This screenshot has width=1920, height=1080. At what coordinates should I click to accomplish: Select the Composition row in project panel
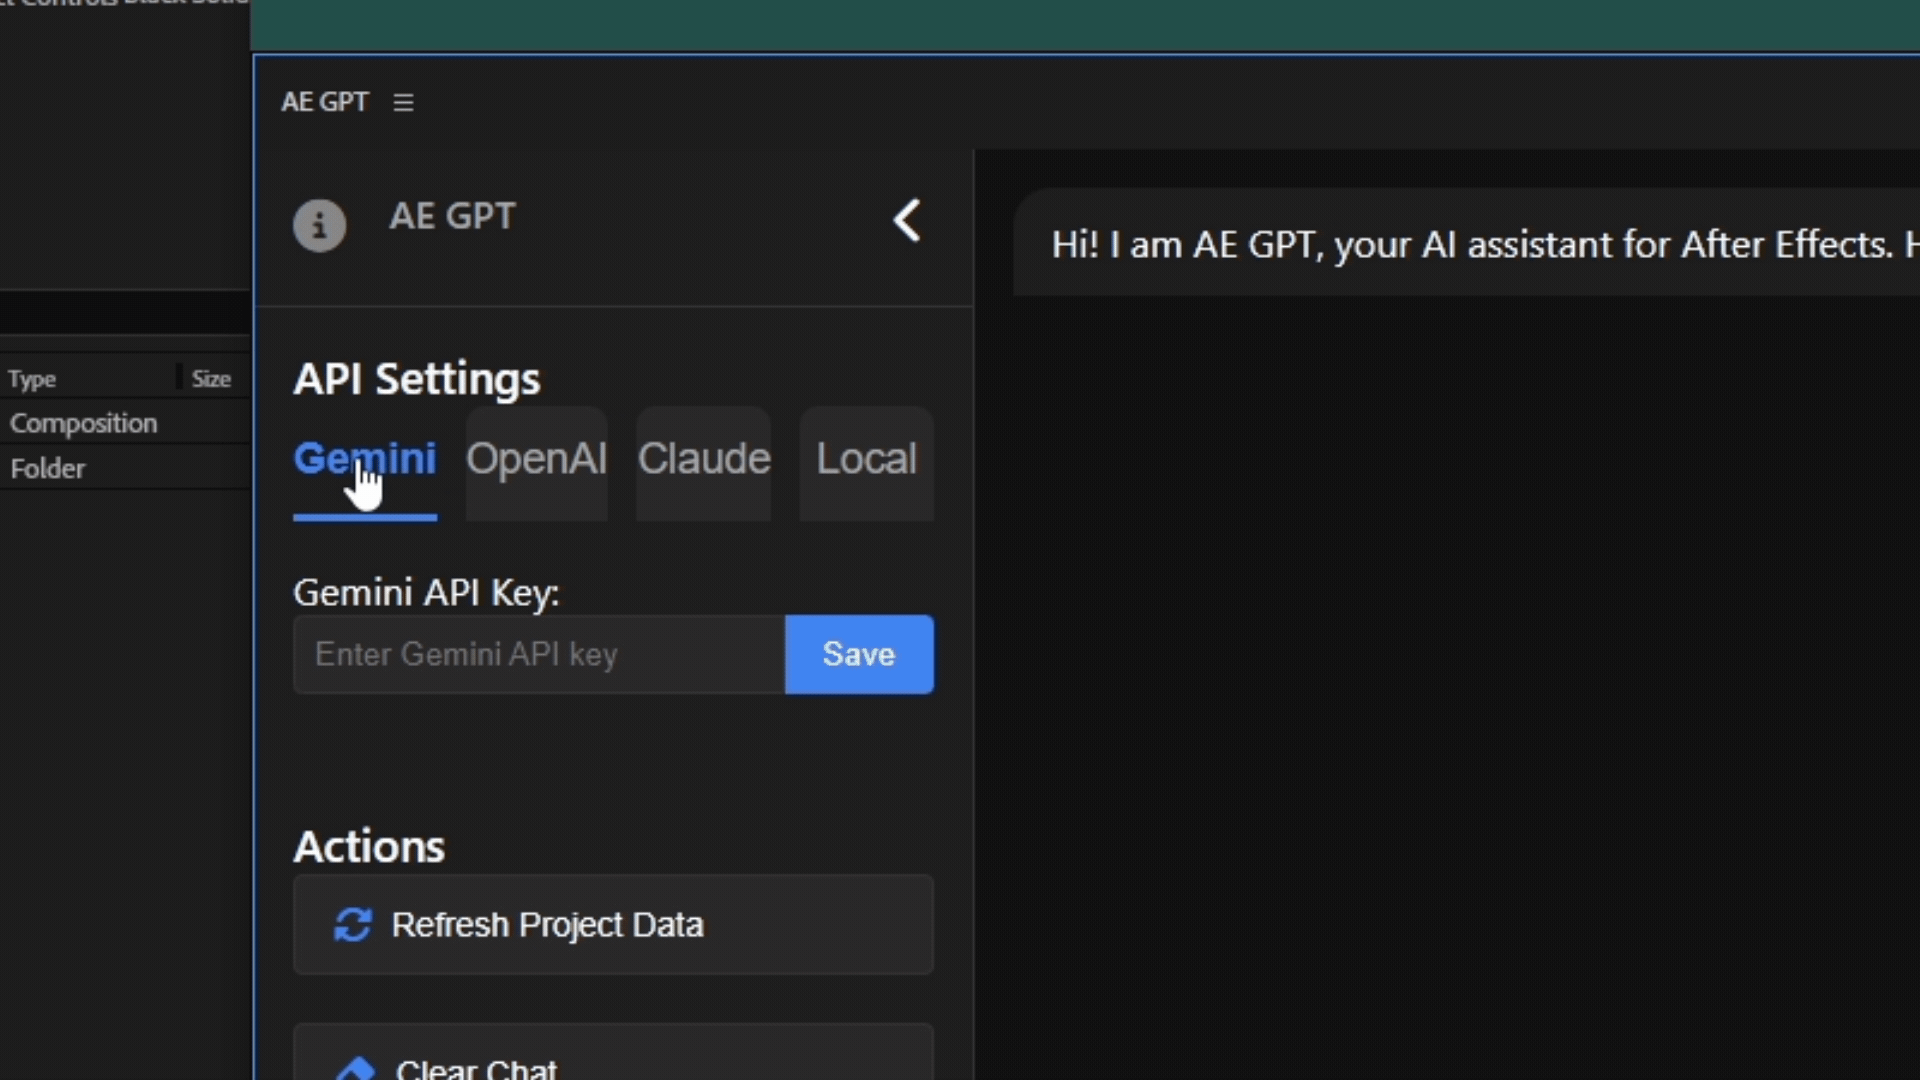[x=125, y=423]
